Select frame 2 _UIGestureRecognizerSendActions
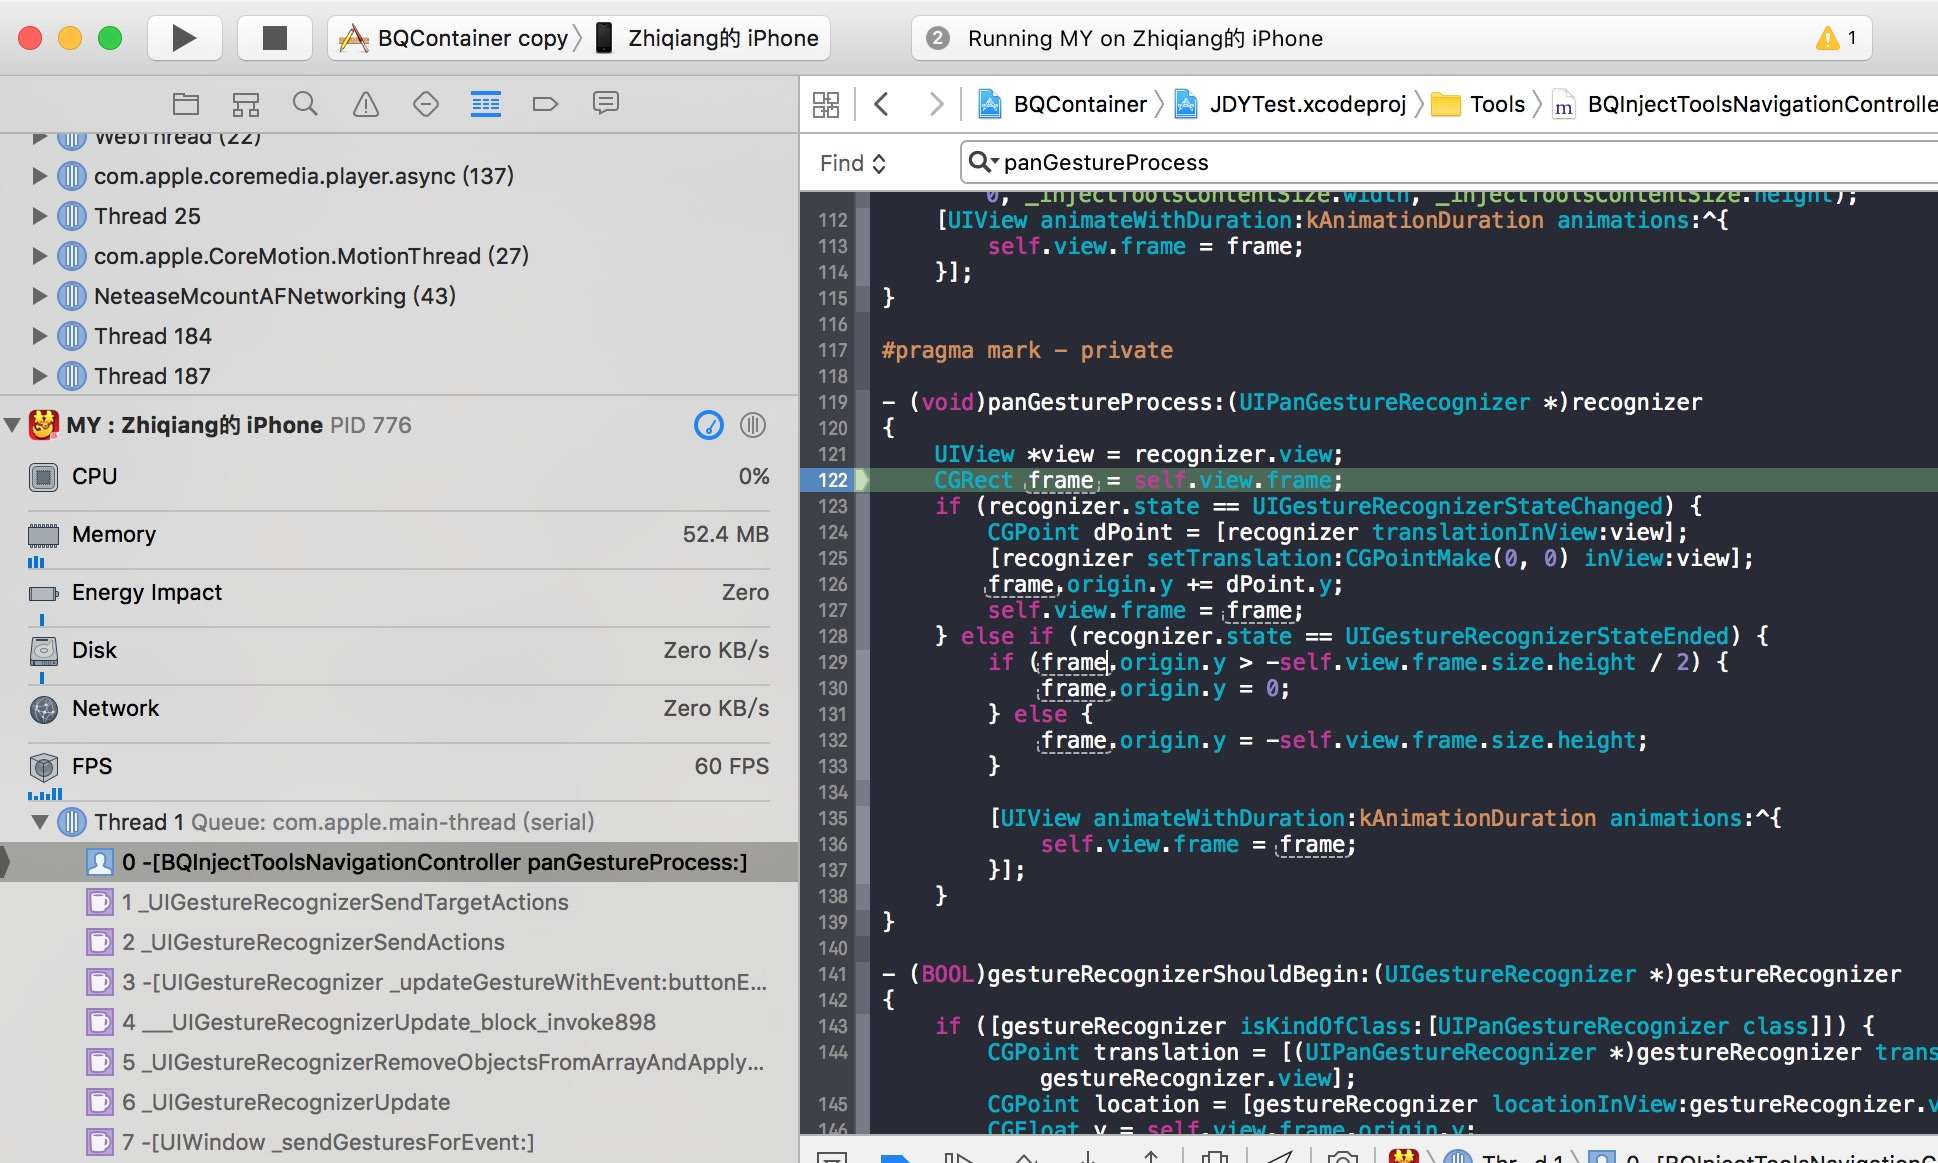 [399, 942]
